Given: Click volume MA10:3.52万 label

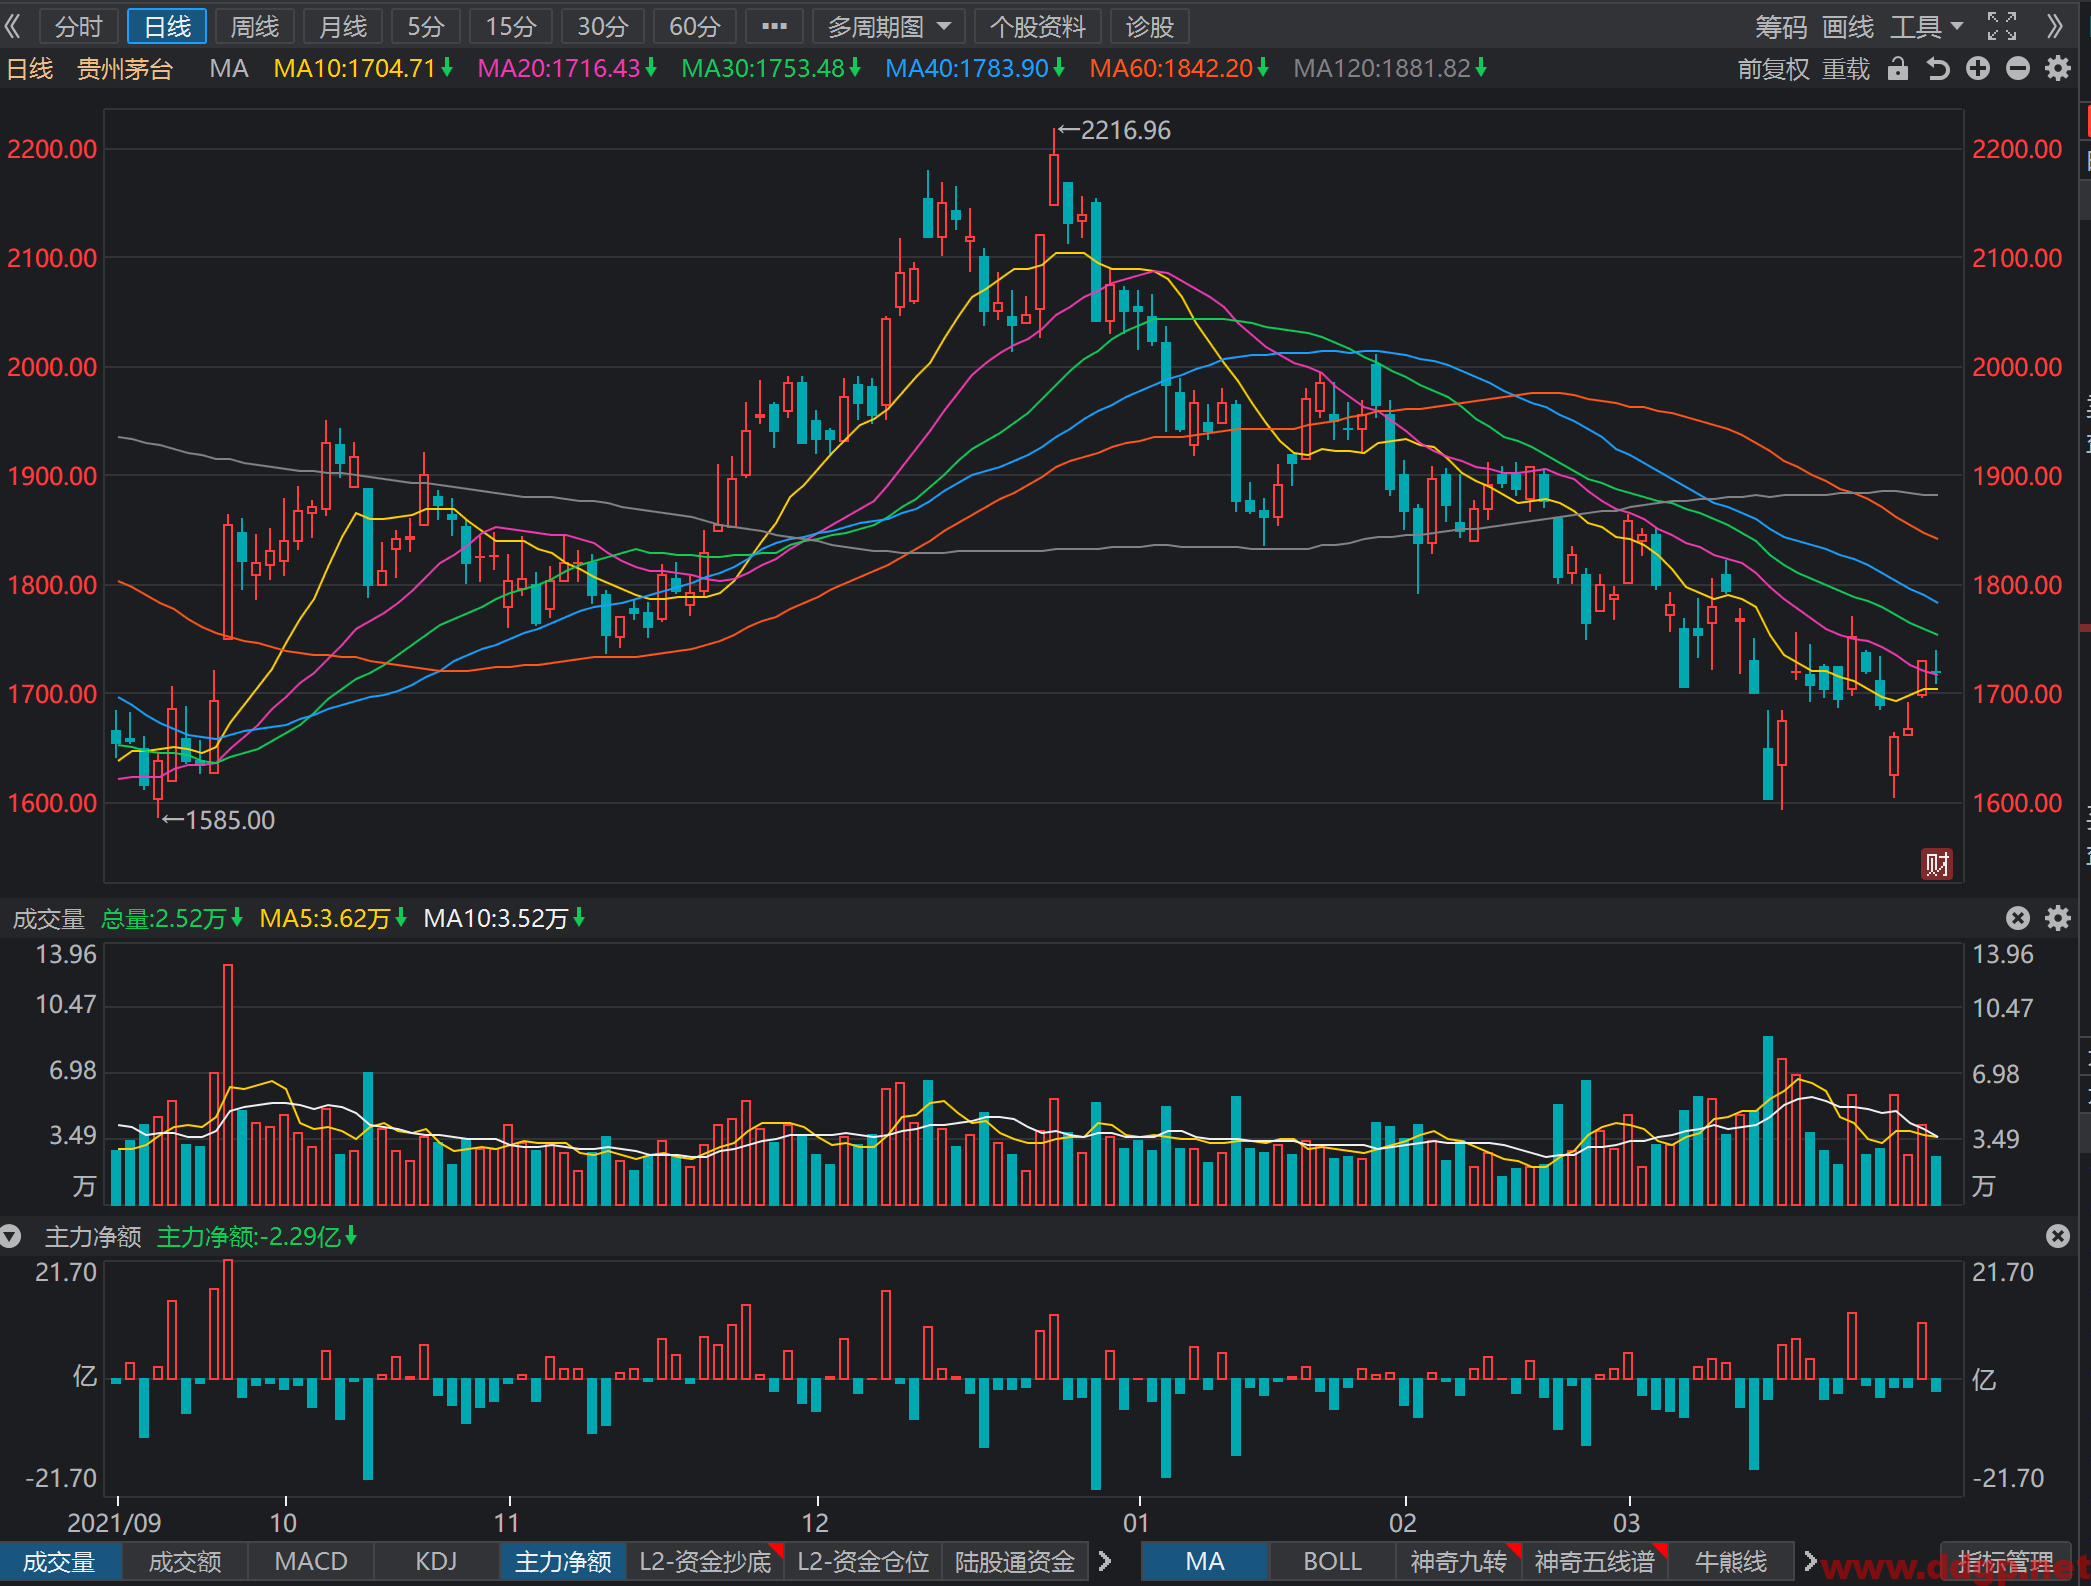Looking at the screenshot, I should [504, 918].
